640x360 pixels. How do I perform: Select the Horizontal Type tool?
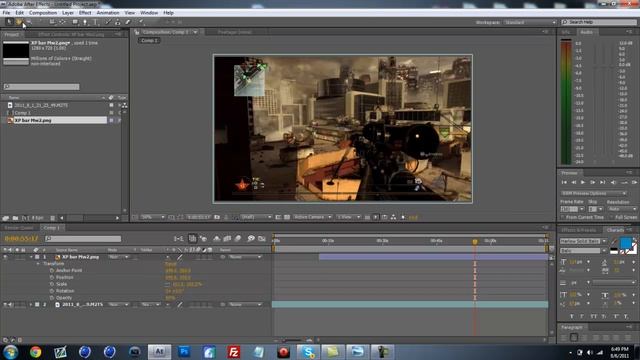(x=96, y=22)
